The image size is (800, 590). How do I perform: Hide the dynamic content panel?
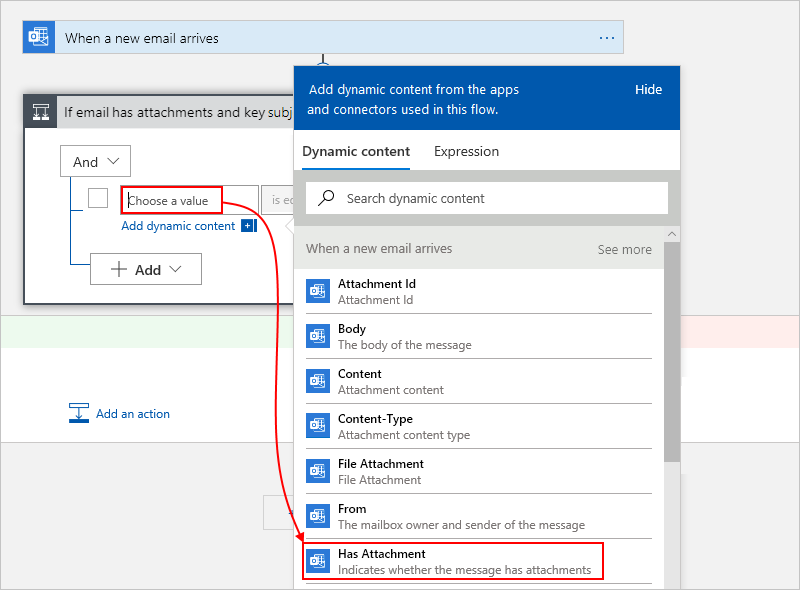pos(648,90)
